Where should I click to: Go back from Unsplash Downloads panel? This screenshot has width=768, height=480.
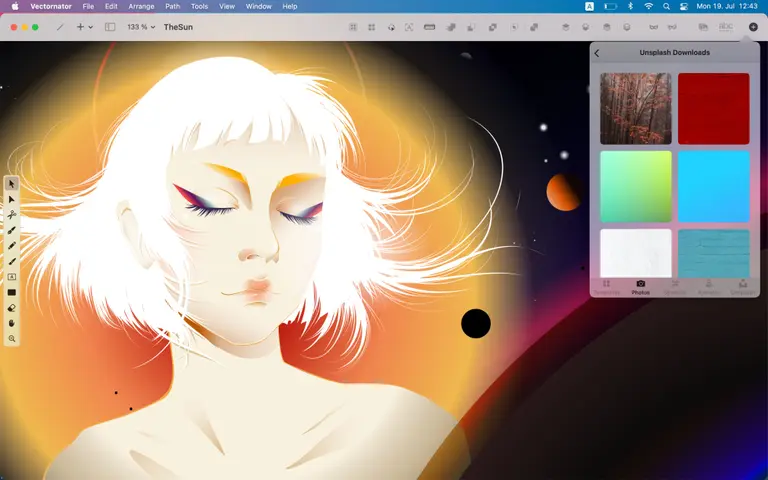pos(597,53)
